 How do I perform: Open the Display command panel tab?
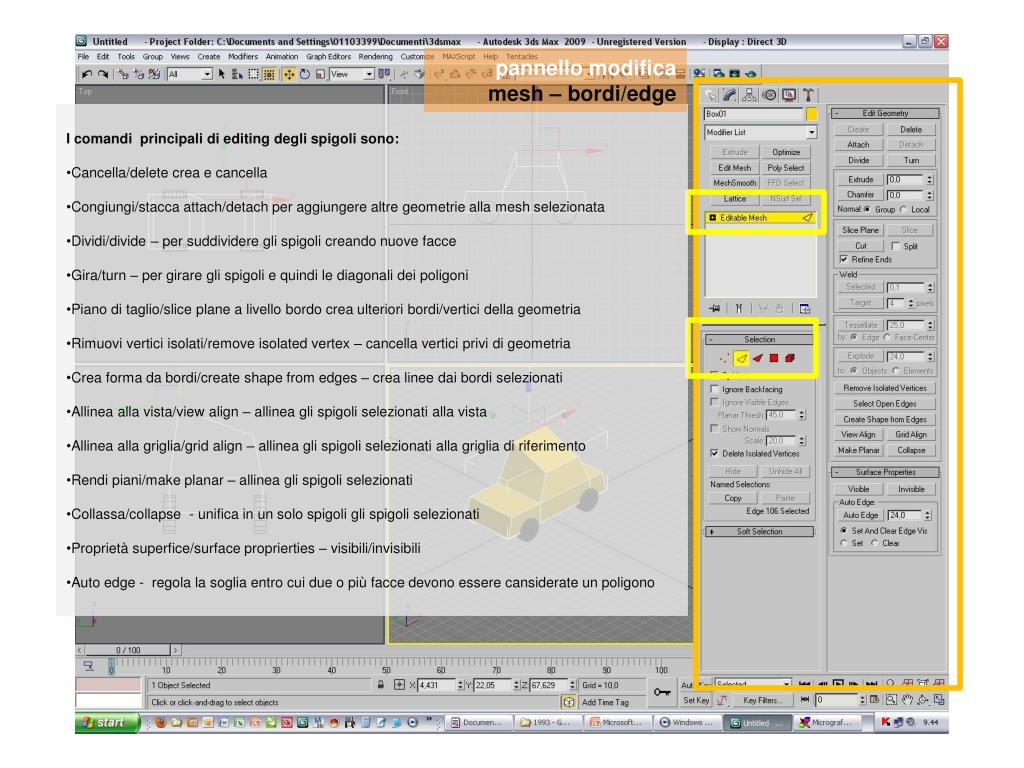coord(789,95)
